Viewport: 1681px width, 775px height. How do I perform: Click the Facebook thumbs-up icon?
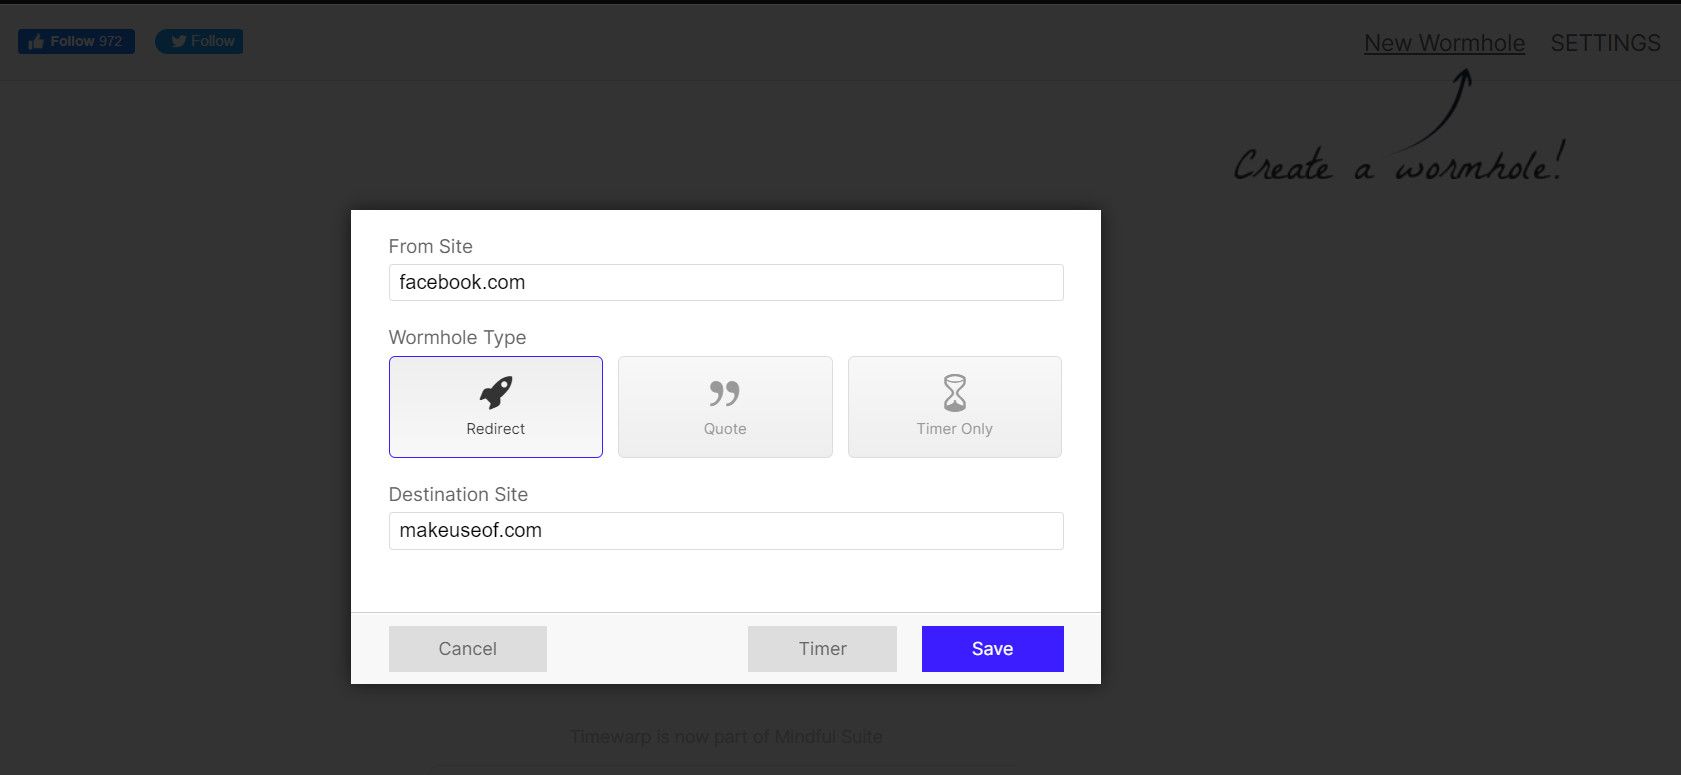coord(36,42)
